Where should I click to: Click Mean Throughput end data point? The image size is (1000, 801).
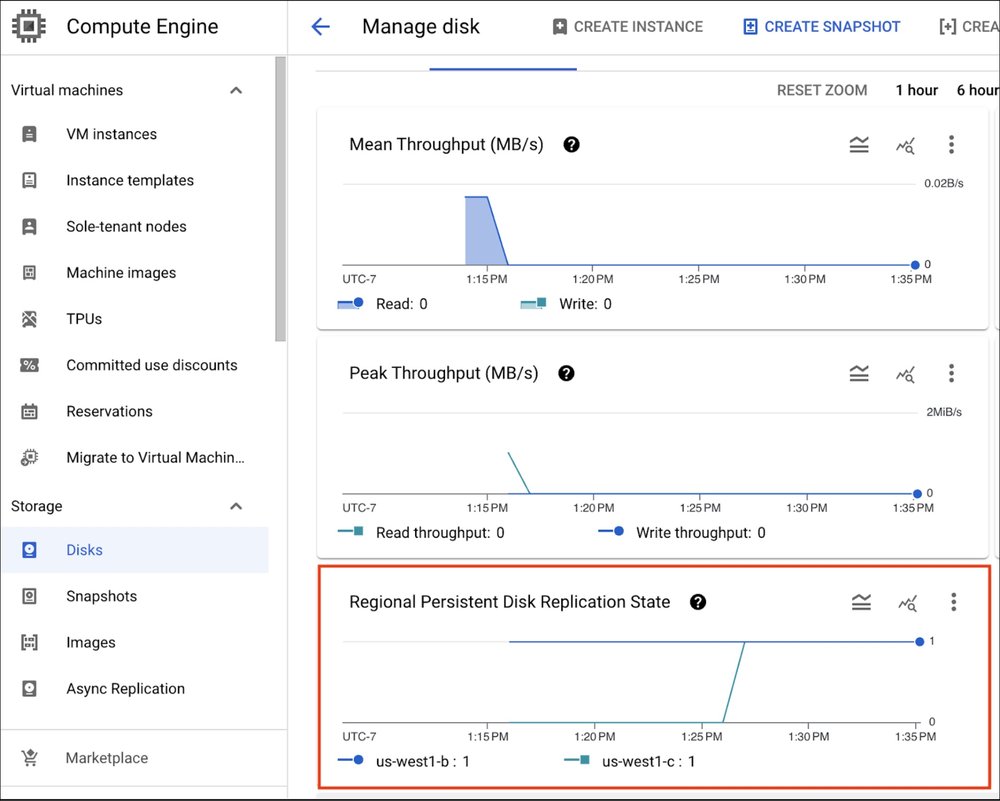(915, 265)
